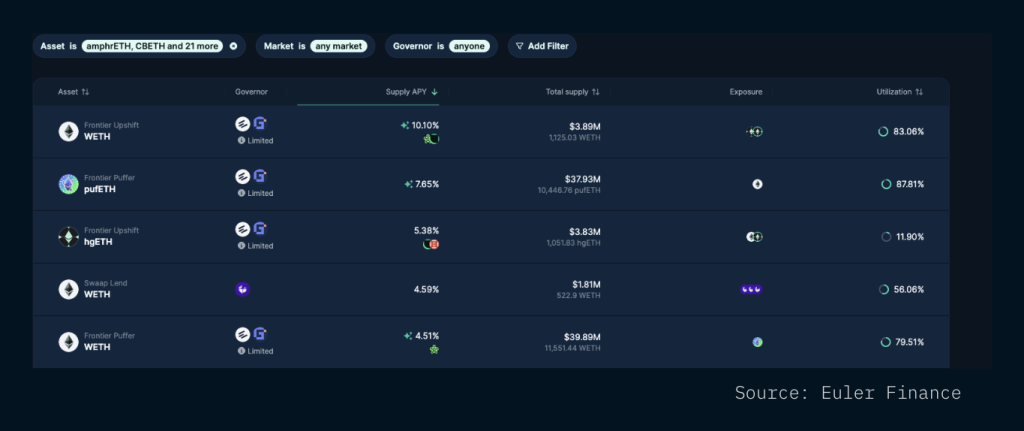Click Swaap governor icon in Swaap Lend row
The width and height of the screenshot is (1024, 431).
[242, 289]
